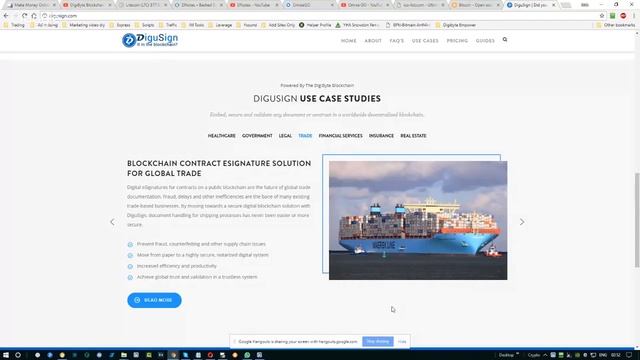Show next case study with right arrow
Image resolution: width=640 pixels, height=360 pixels.
coord(522,222)
